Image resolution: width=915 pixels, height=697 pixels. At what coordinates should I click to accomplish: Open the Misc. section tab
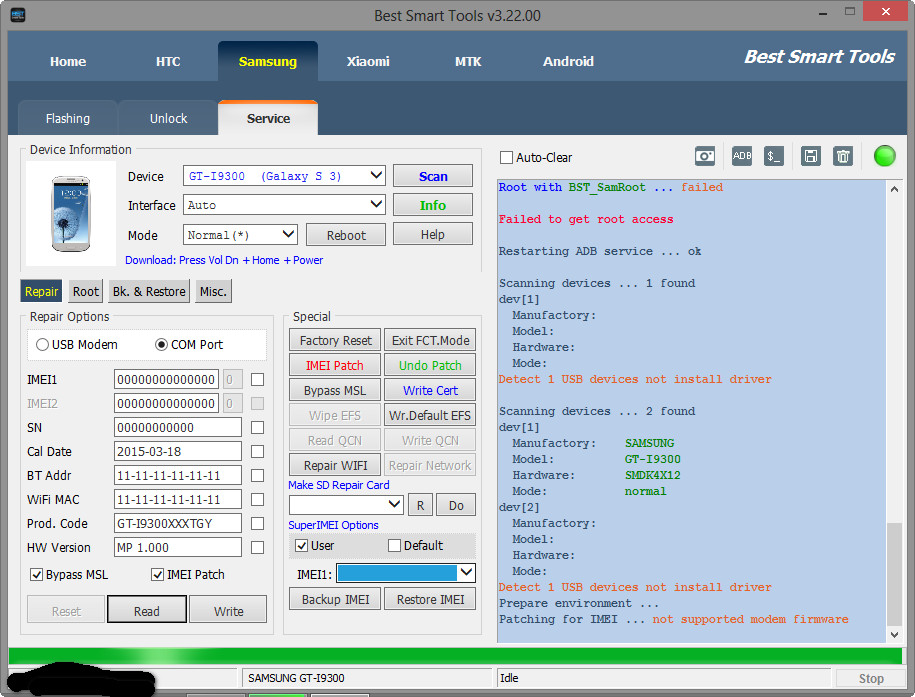click(x=213, y=291)
